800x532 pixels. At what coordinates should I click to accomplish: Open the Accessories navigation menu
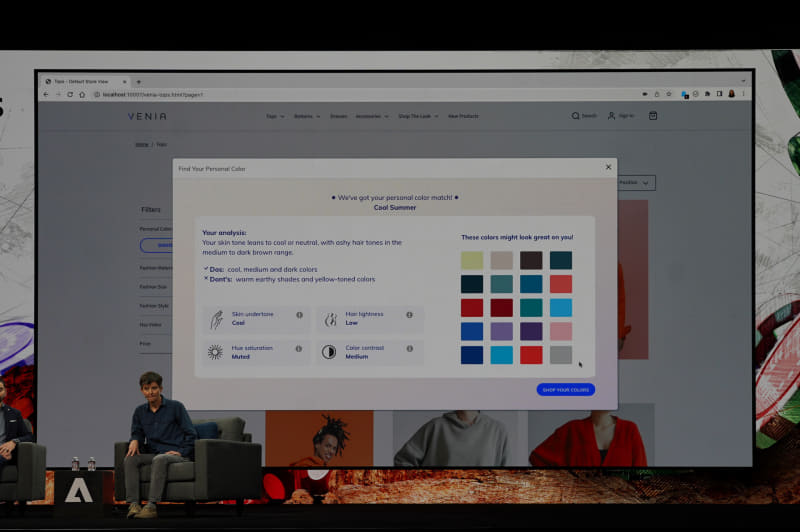tap(372, 116)
